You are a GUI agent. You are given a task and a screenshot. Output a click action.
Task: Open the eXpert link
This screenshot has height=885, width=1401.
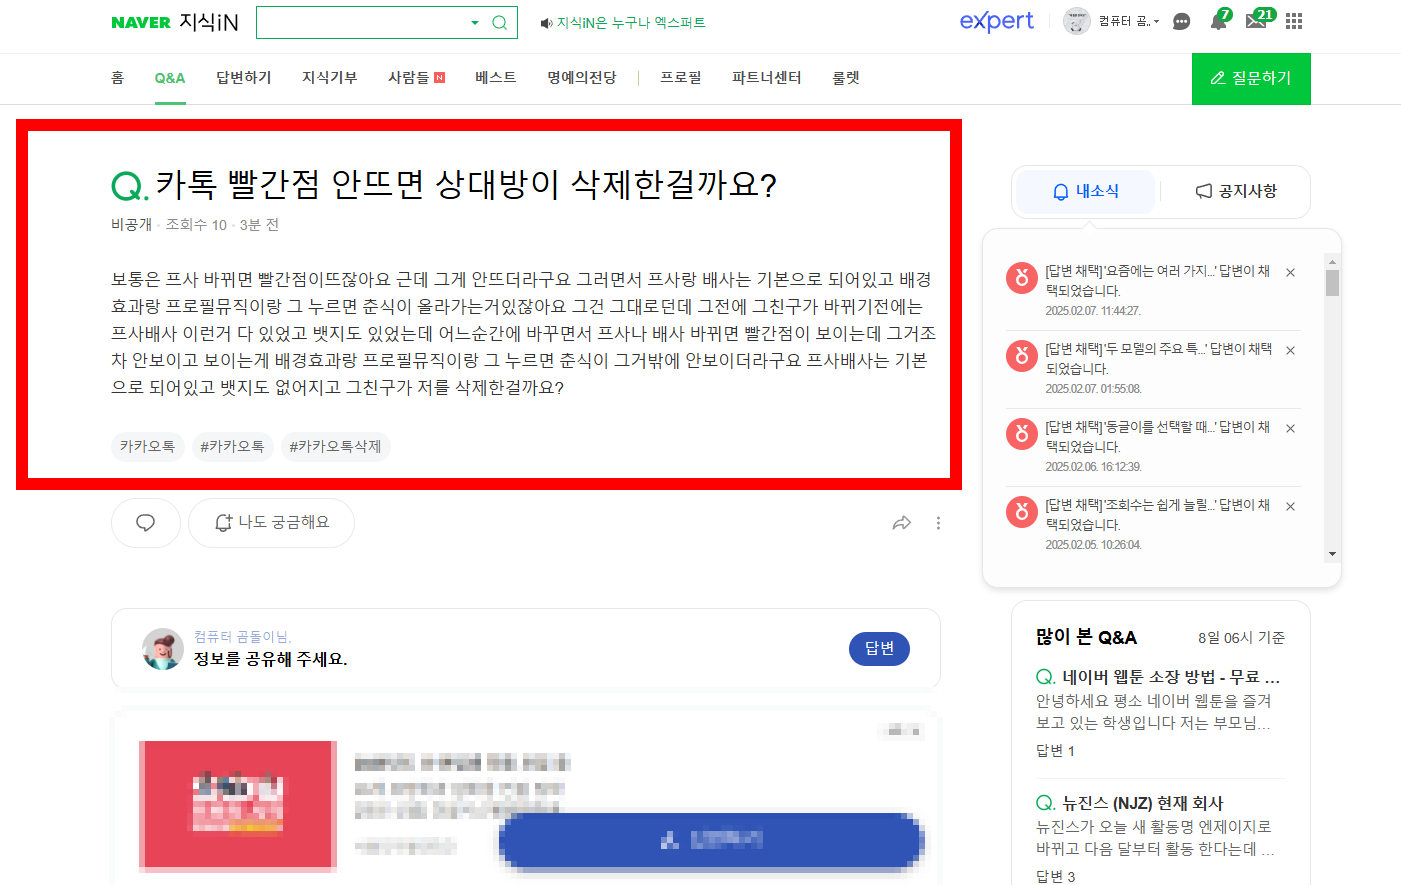(x=996, y=21)
